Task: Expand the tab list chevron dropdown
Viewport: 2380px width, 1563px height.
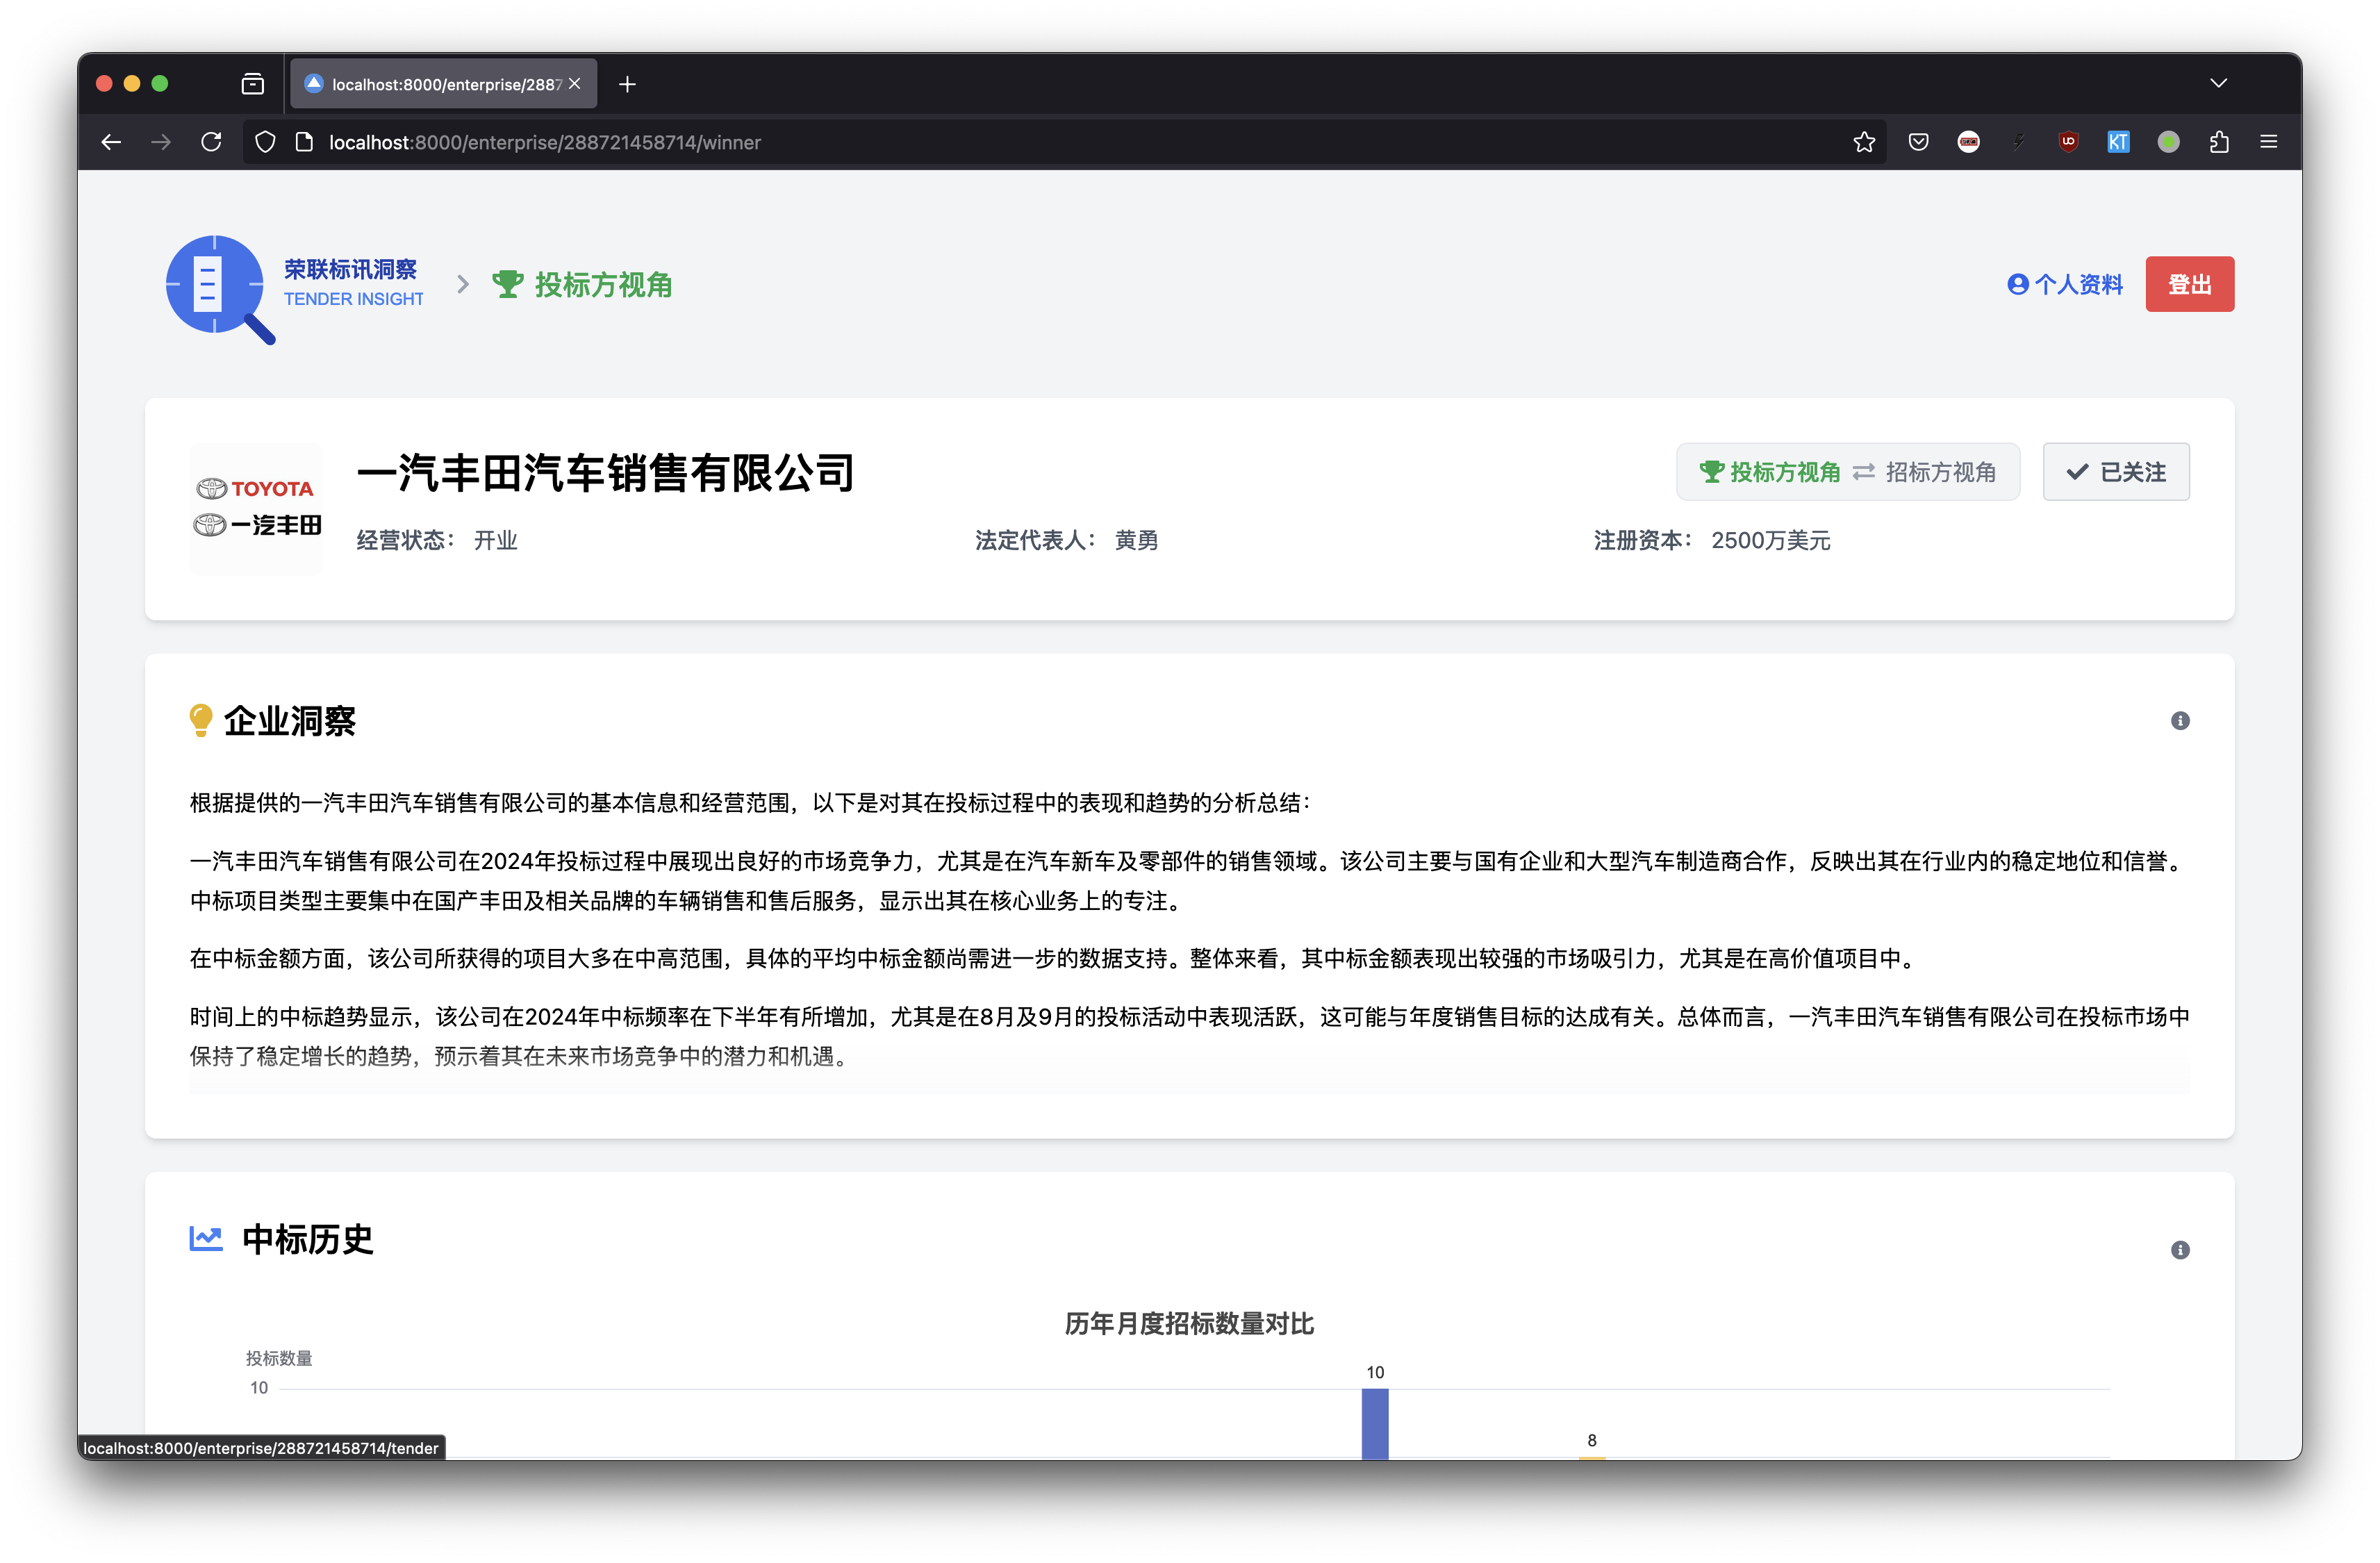Action: 2218,83
